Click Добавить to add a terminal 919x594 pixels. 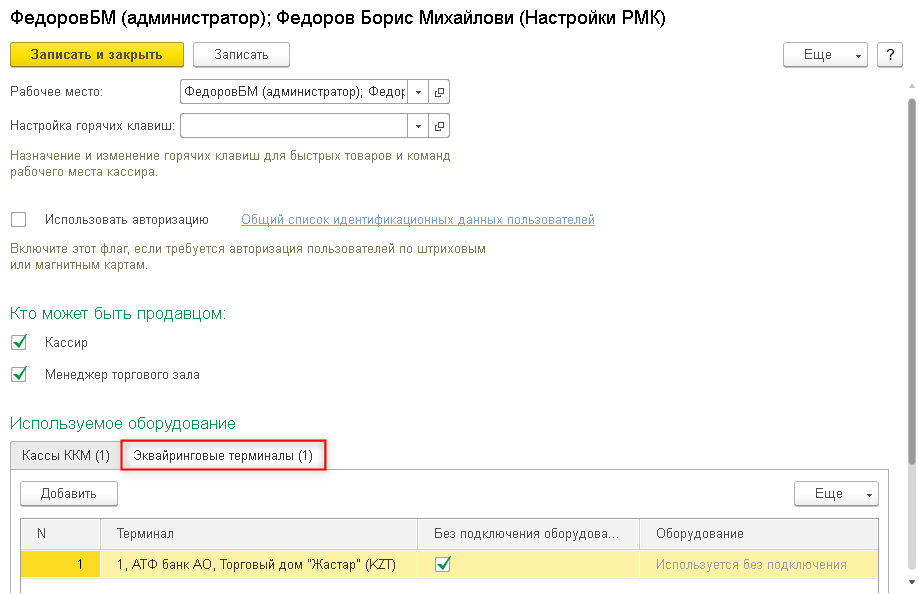[x=69, y=493]
